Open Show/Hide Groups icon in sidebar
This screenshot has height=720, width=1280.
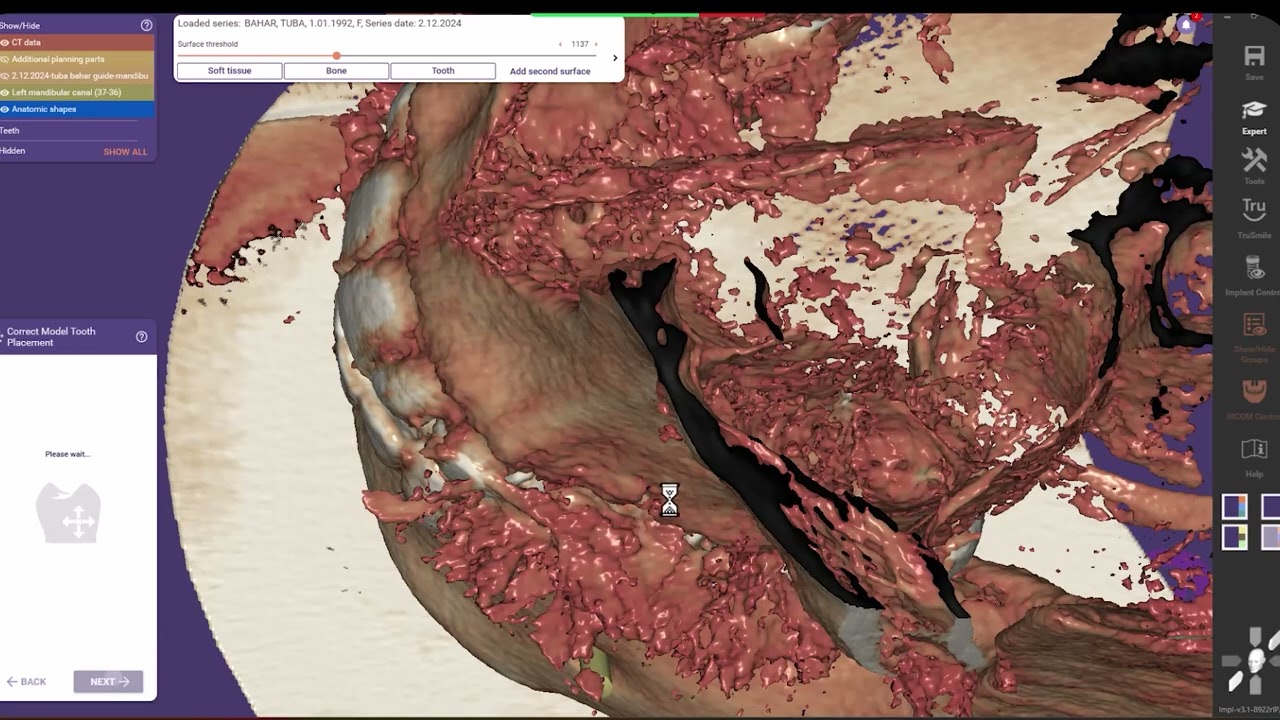1254,325
